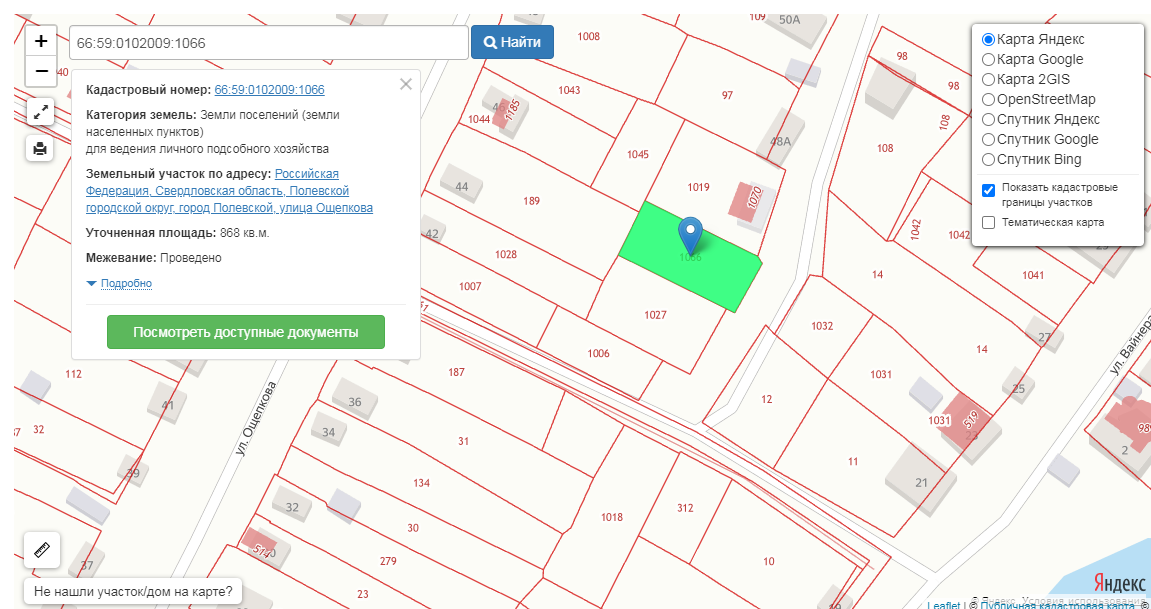Click parcel 189 on the map
Image resolution: width=1151 pixels, height=609 pixels.
pos(532,200)
